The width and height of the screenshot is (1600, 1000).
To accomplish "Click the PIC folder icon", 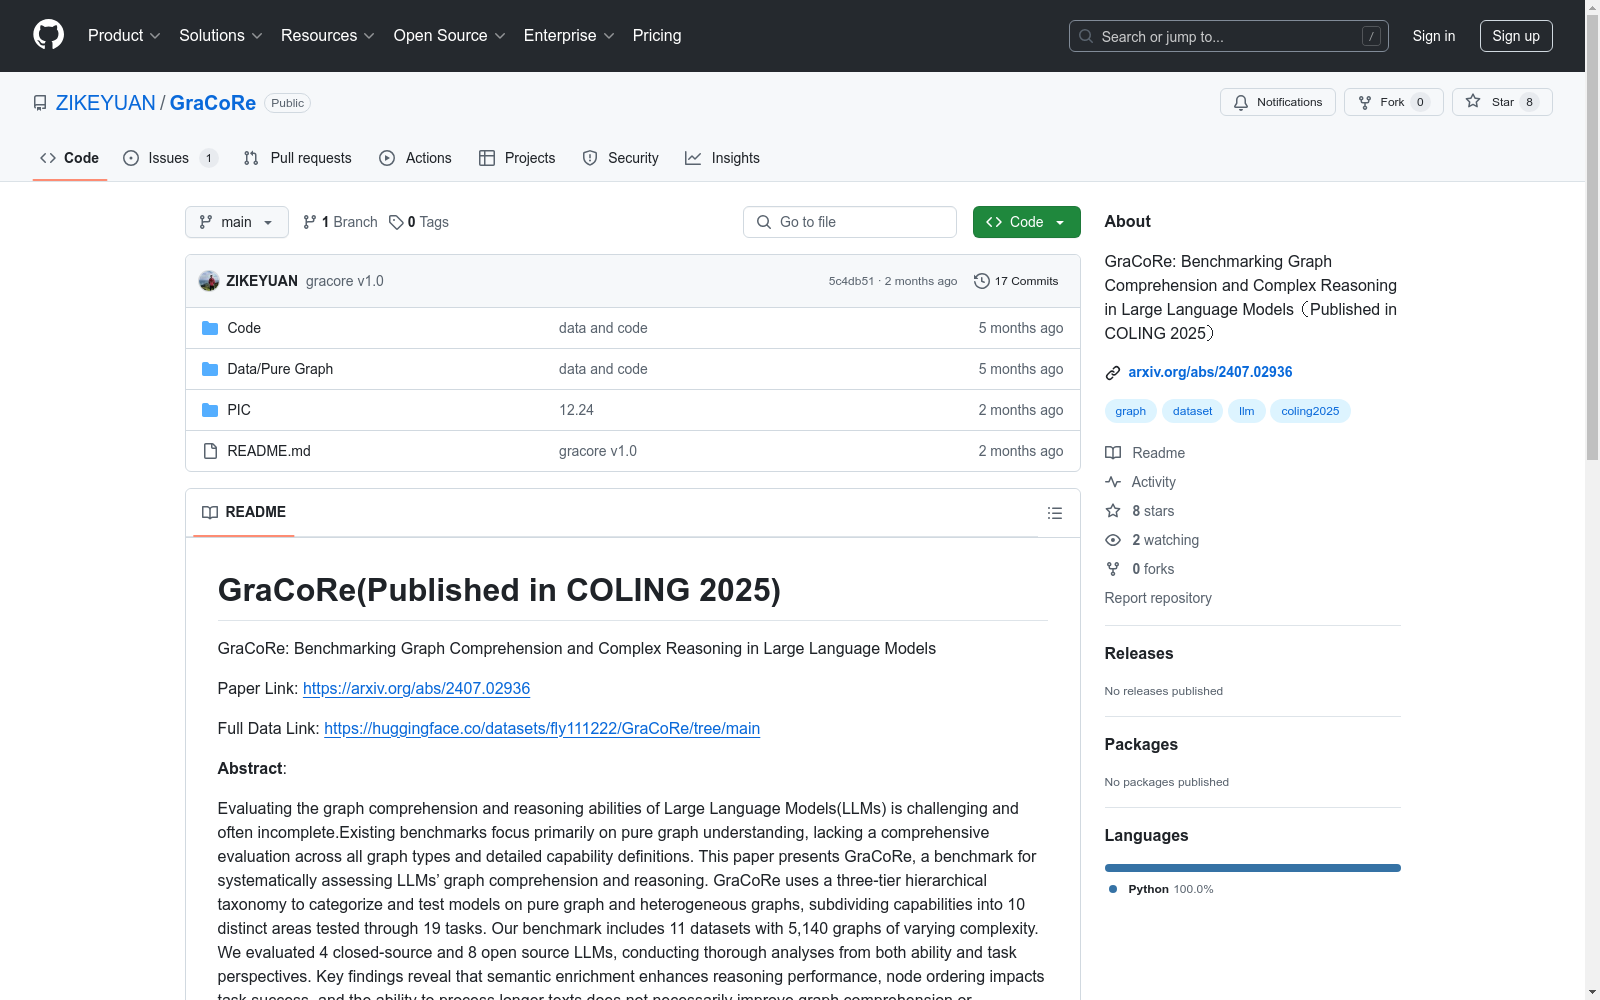I will [x=210, y=410].
